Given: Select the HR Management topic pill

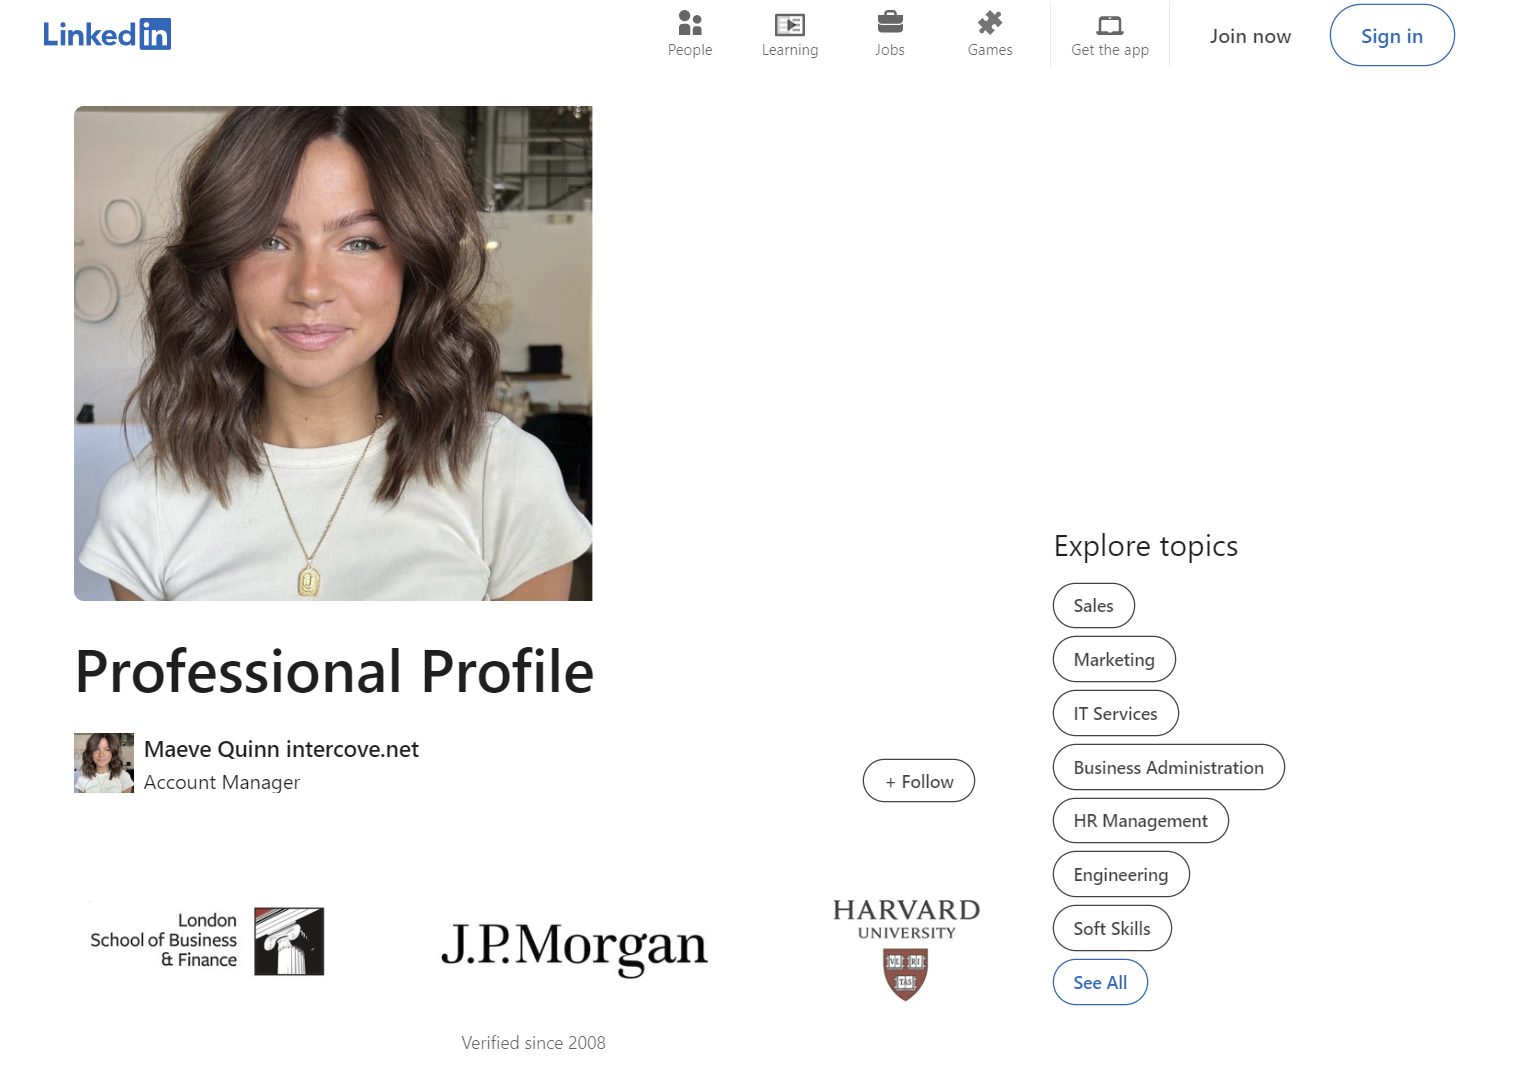Looking at the screenshot, I should click(1141, 821).
